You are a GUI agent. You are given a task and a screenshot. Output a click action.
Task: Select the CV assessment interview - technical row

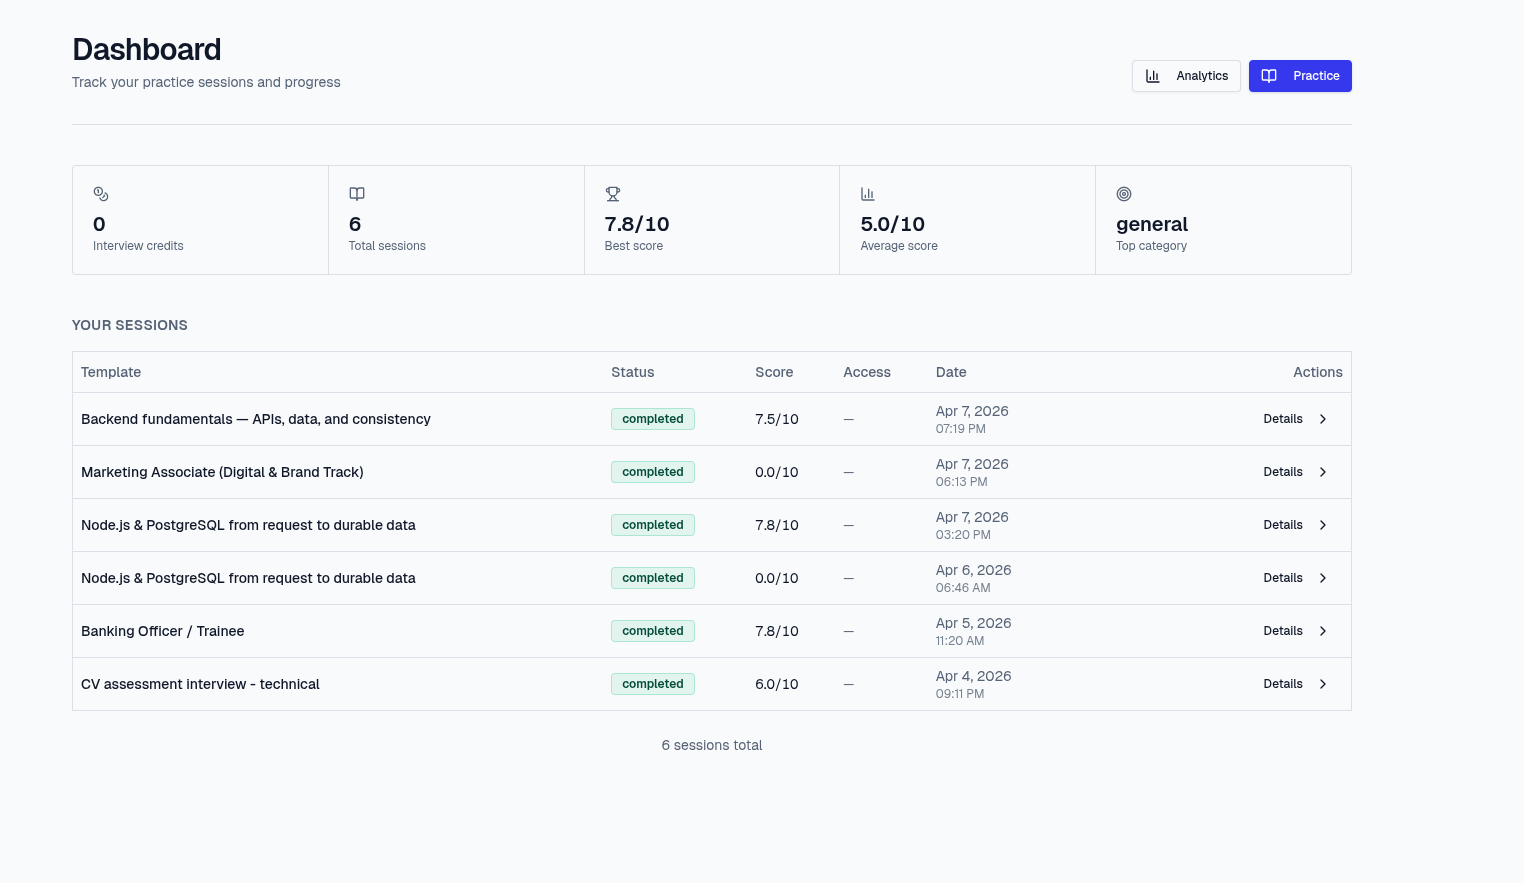[x=712, y=684]
